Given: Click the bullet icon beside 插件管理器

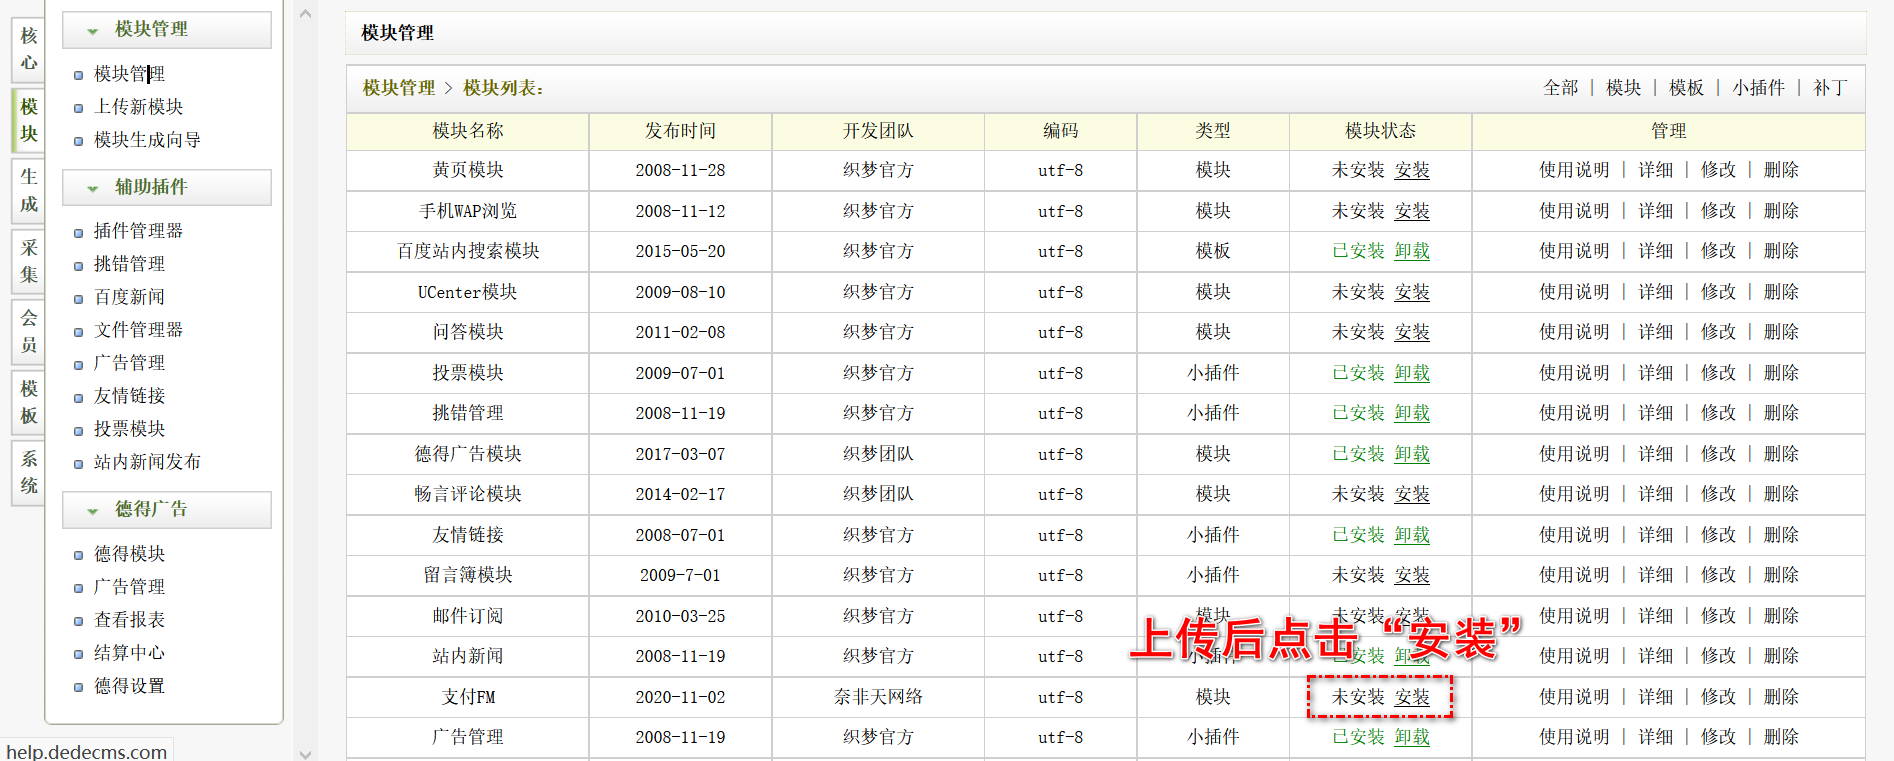Looking at the screenshot, I should click(78, 232).
